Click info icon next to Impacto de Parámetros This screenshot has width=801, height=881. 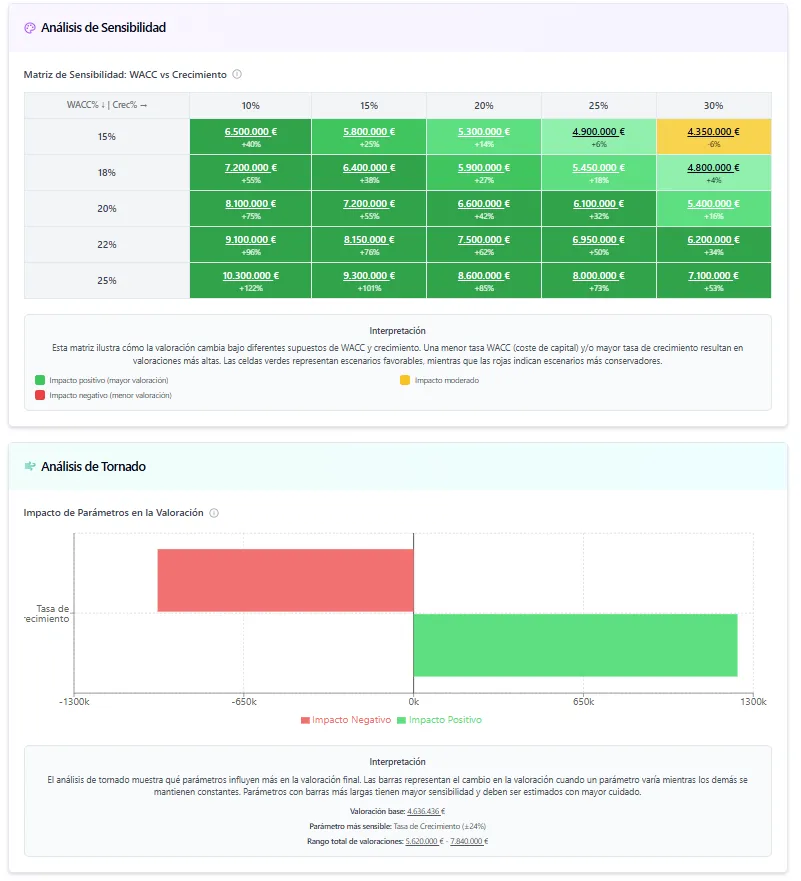click(x=214, y=513)
